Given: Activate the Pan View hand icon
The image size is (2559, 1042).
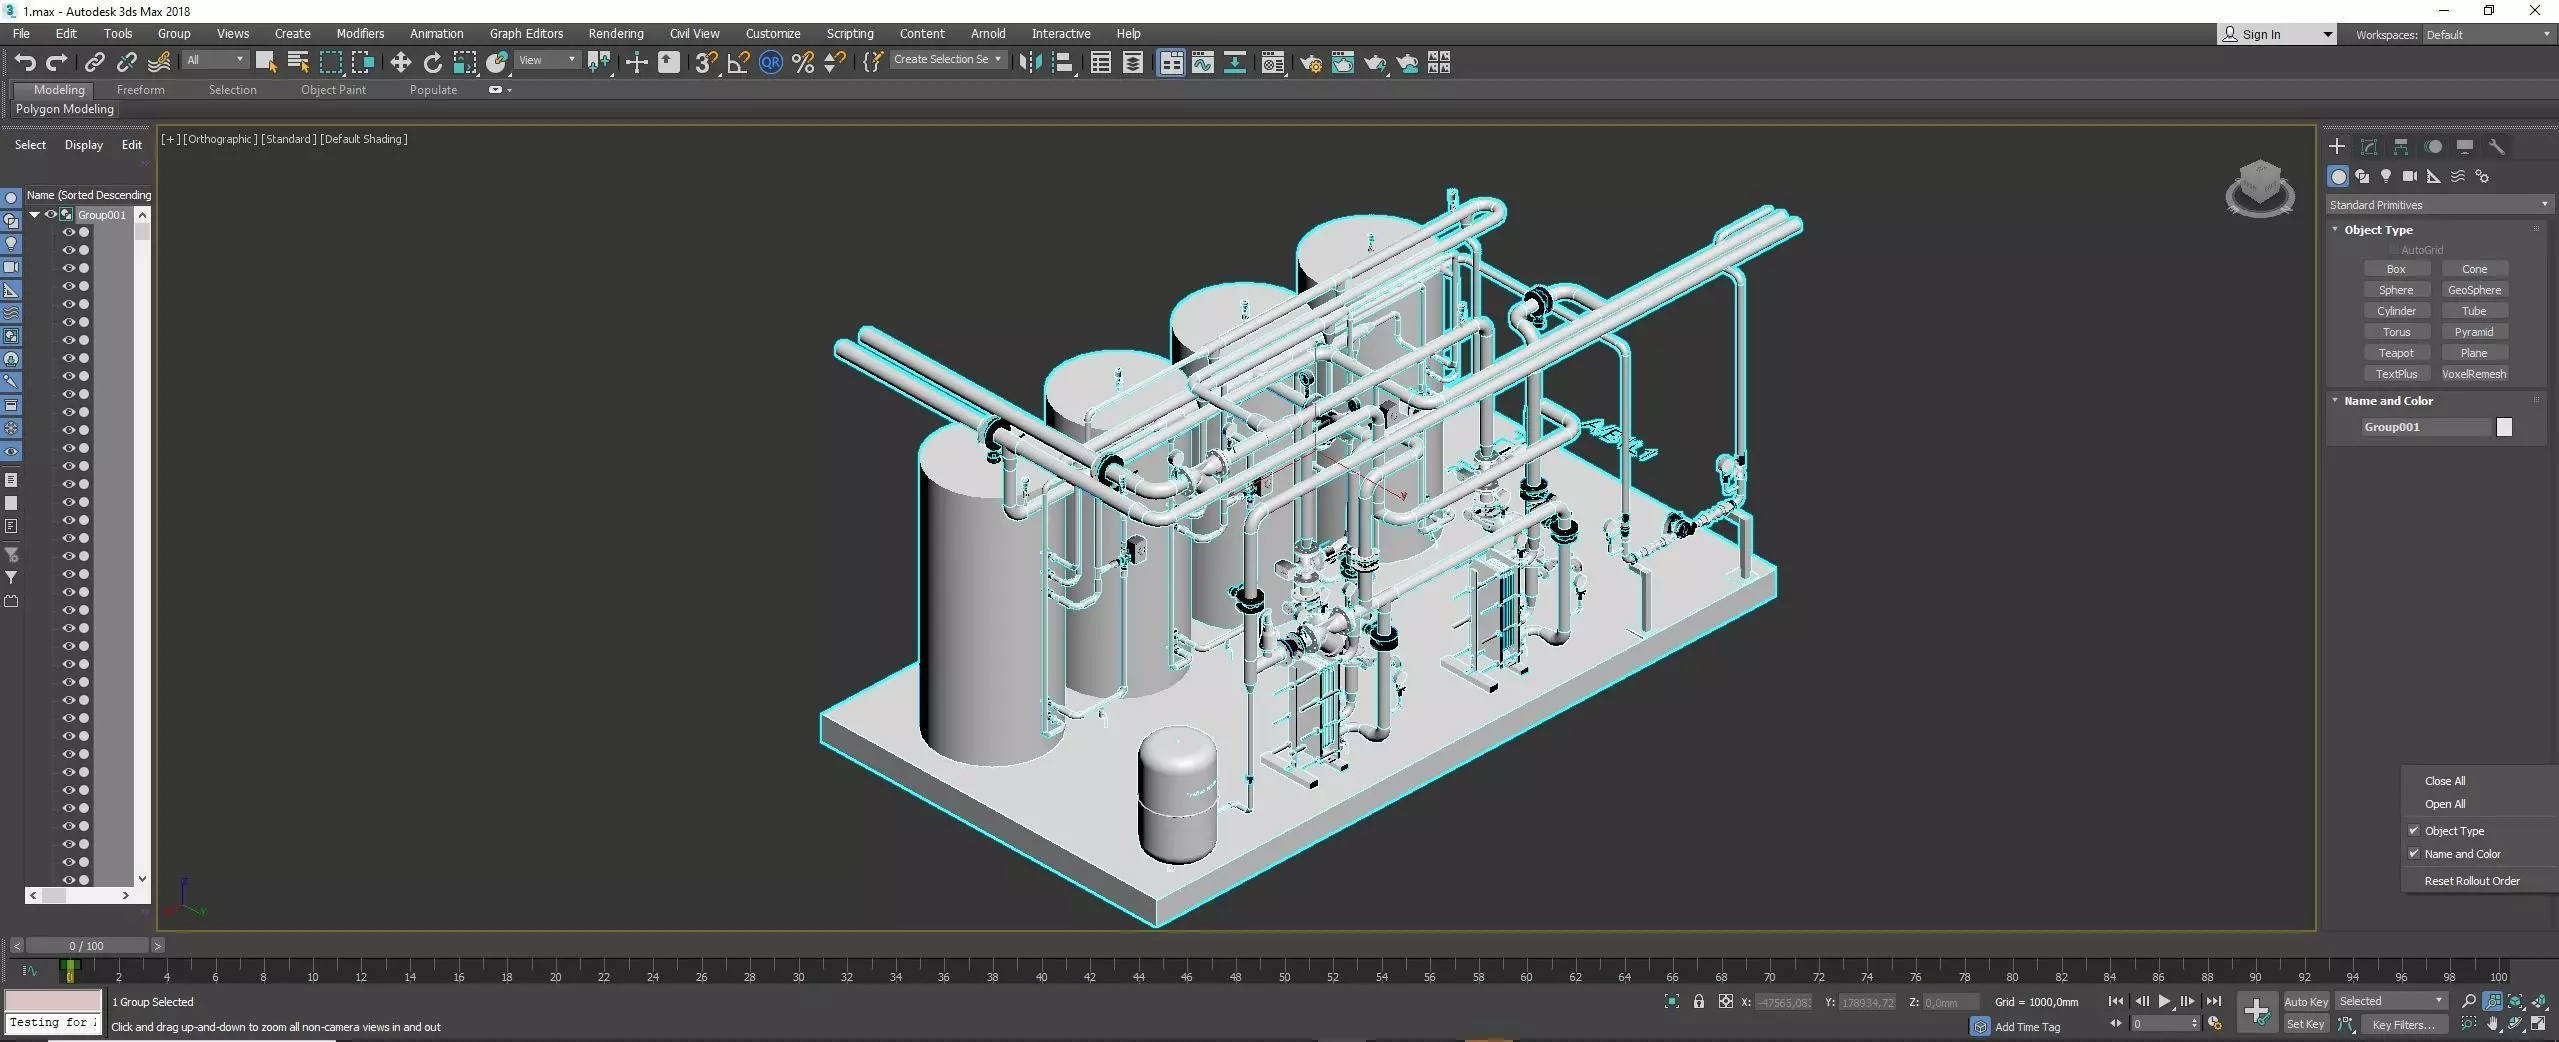Looking at the screenshot, I should click(x=2492, y=1024).
